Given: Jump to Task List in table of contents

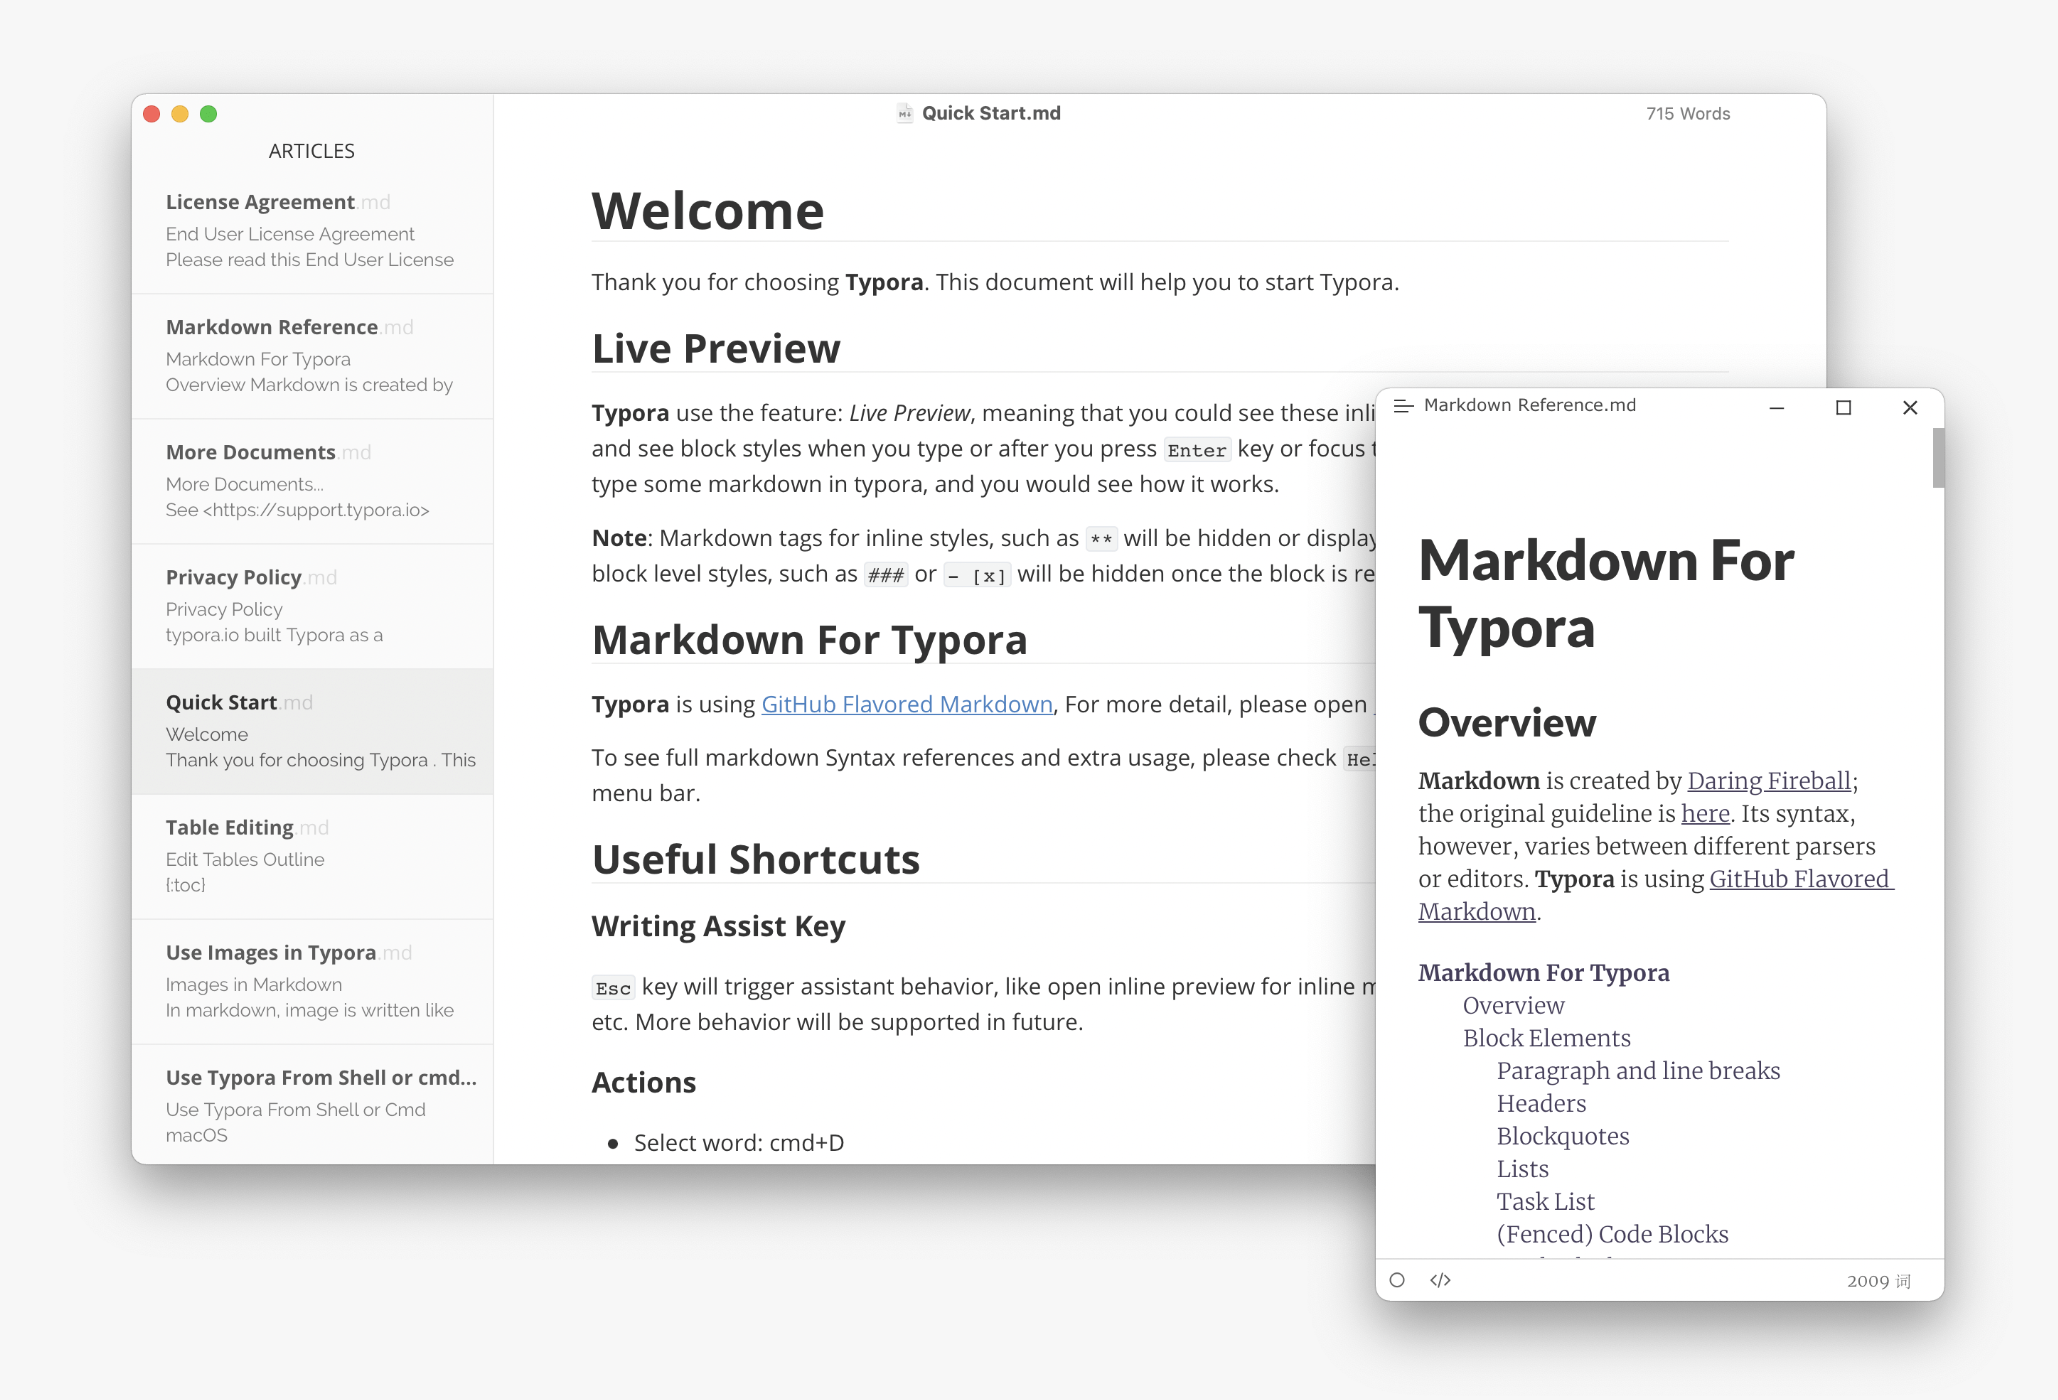Looking at the screenshot, I should 1545,1202.
